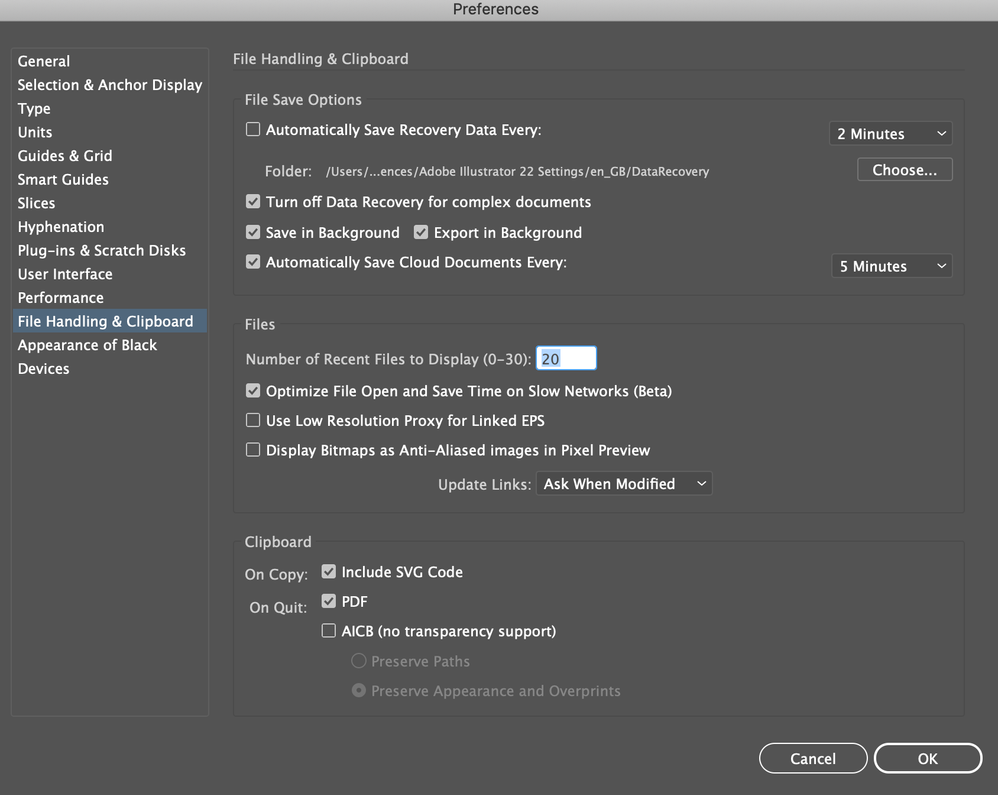Image resolution: width=998 pixels, height=795 pixels.
Task: Toggle Include SVG Code on copy
Action: (x=329, y=572)
